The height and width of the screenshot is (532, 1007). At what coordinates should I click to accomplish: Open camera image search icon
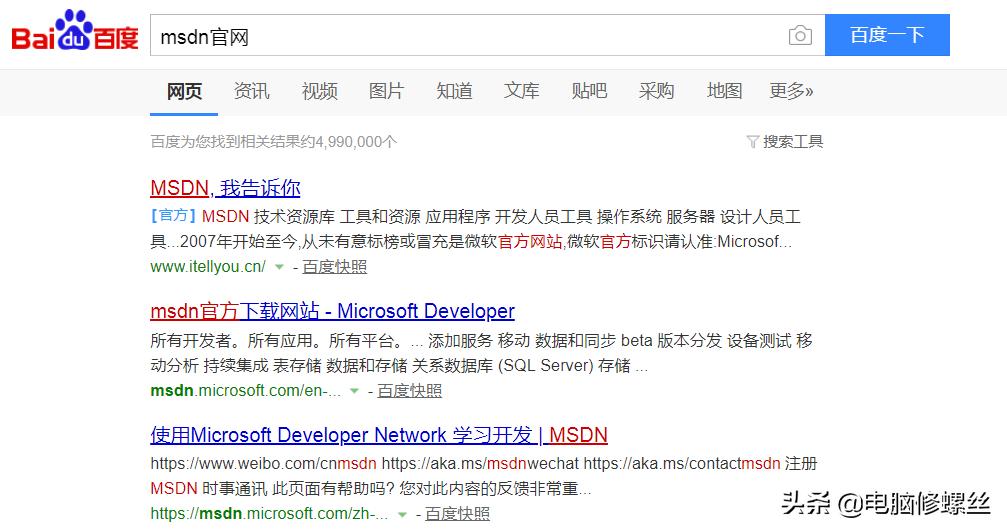pos(800,35)
